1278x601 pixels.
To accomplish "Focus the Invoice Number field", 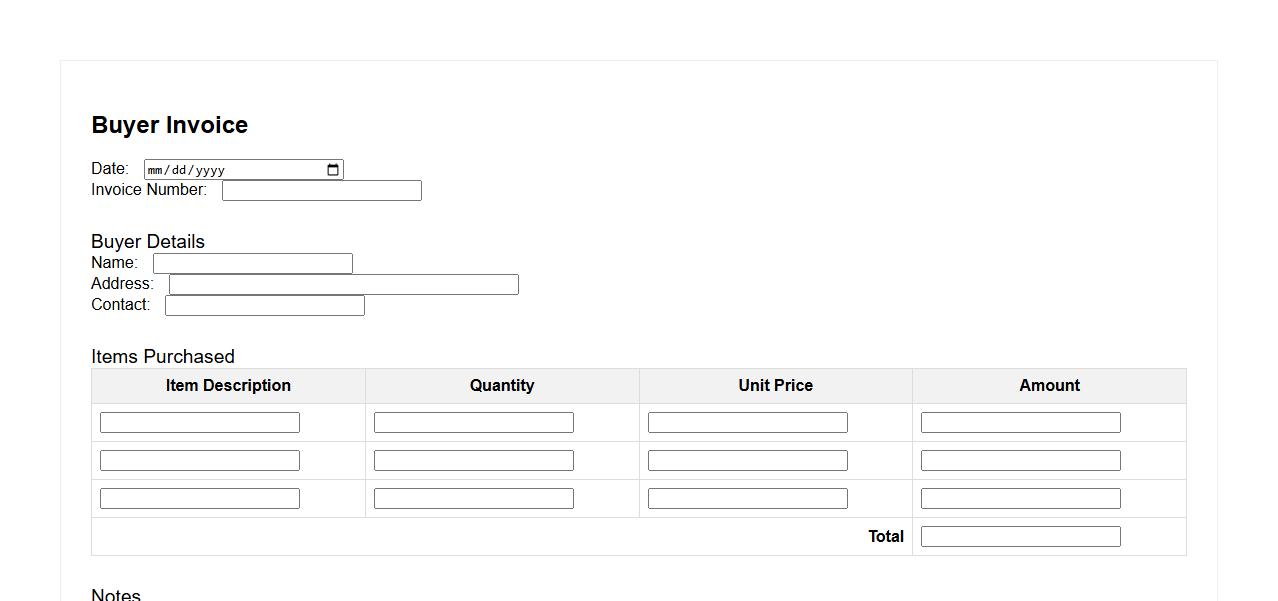I will [x=321, y=191].
